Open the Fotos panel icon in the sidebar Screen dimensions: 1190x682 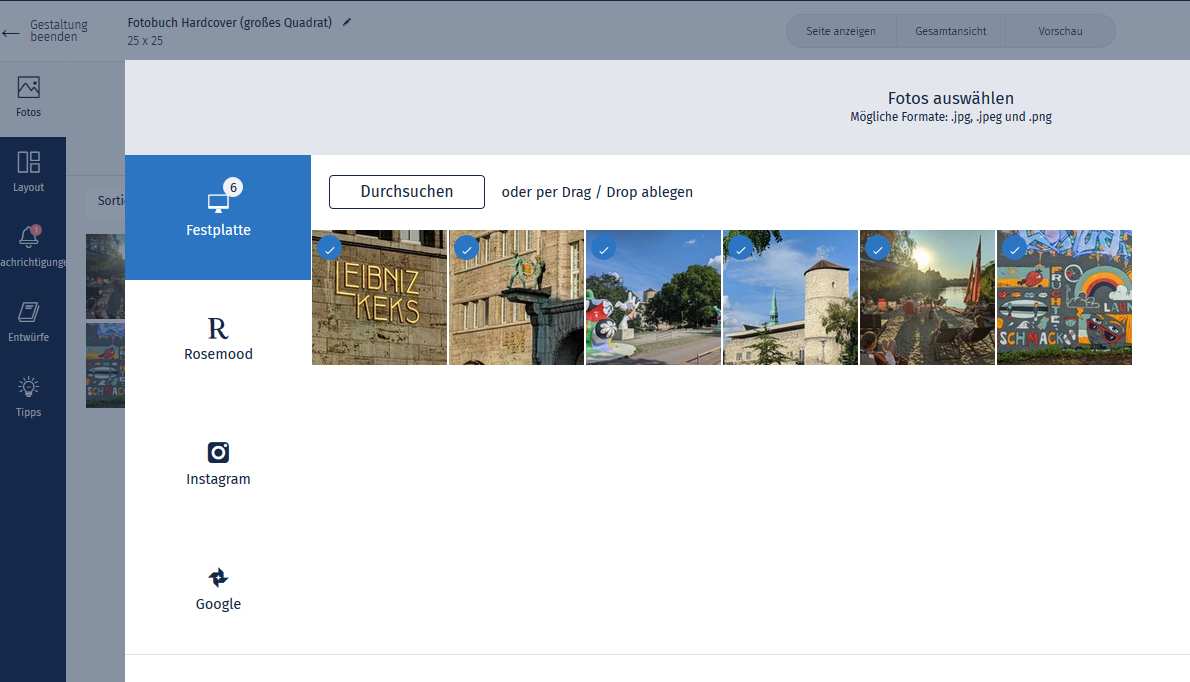(28, 87)
